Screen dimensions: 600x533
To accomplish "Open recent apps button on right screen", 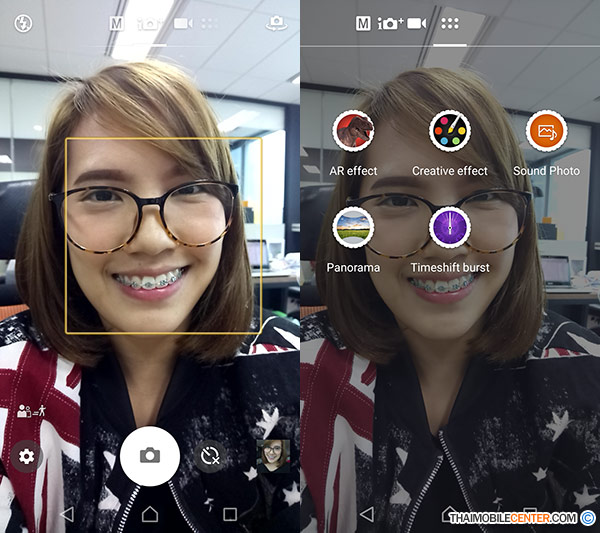I will coord(530,514).
